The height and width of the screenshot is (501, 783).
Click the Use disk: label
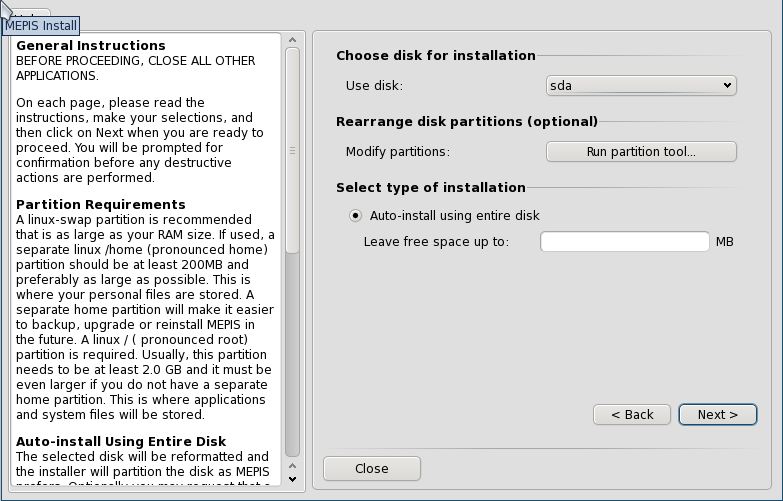(x=374, y=85)
